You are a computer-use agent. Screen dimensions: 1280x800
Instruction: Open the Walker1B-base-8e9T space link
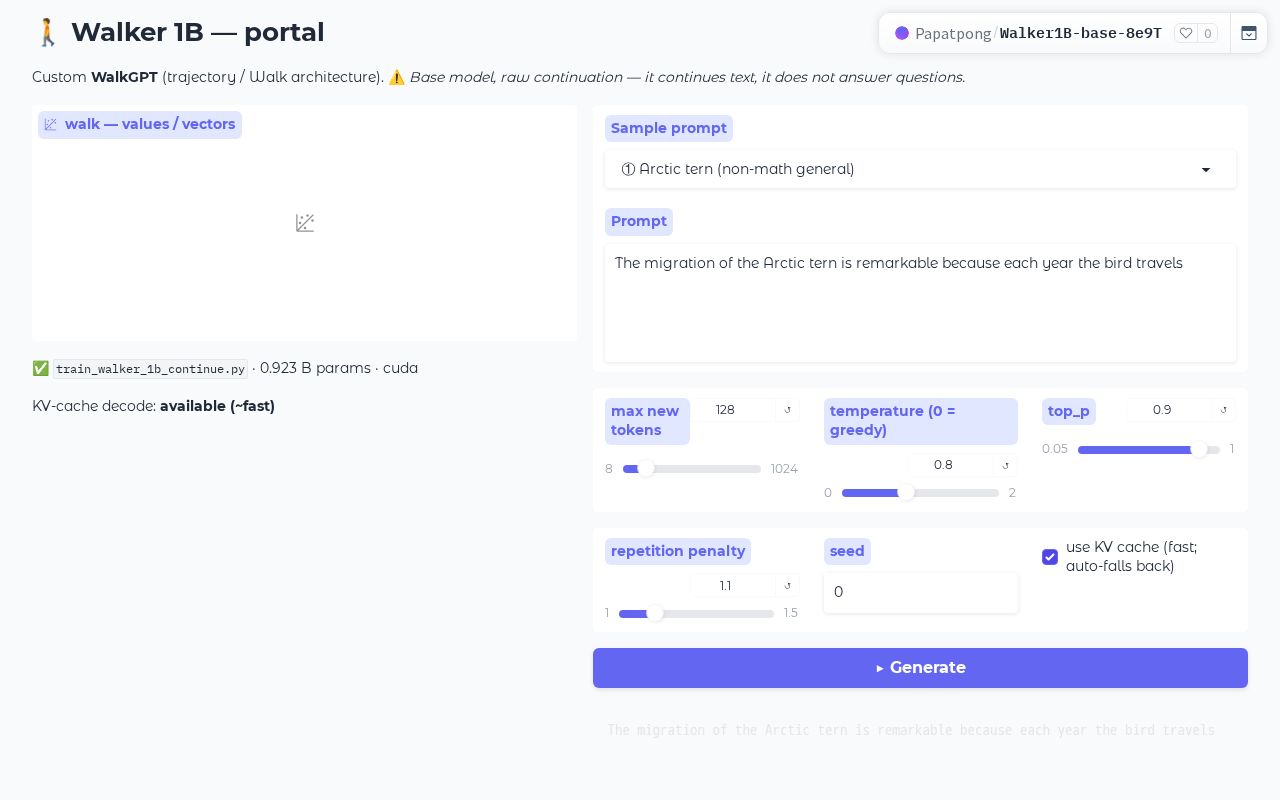click(x=1081, y=33)
